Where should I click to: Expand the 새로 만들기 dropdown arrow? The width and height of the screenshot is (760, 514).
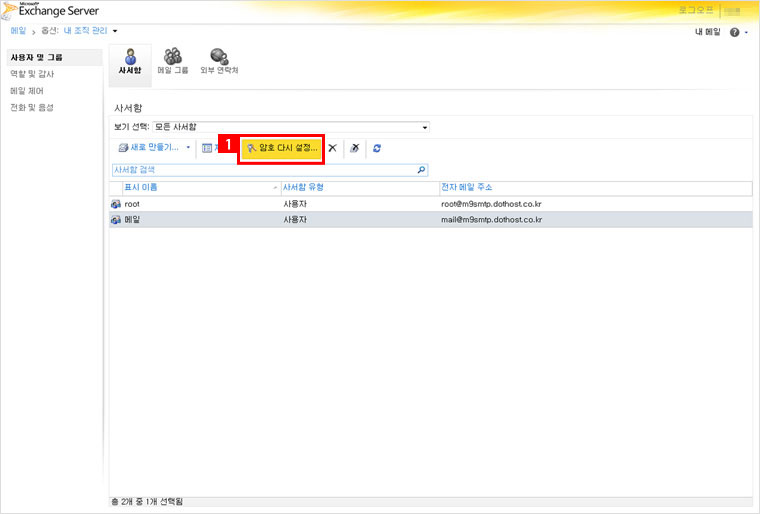tap(188, 148)
